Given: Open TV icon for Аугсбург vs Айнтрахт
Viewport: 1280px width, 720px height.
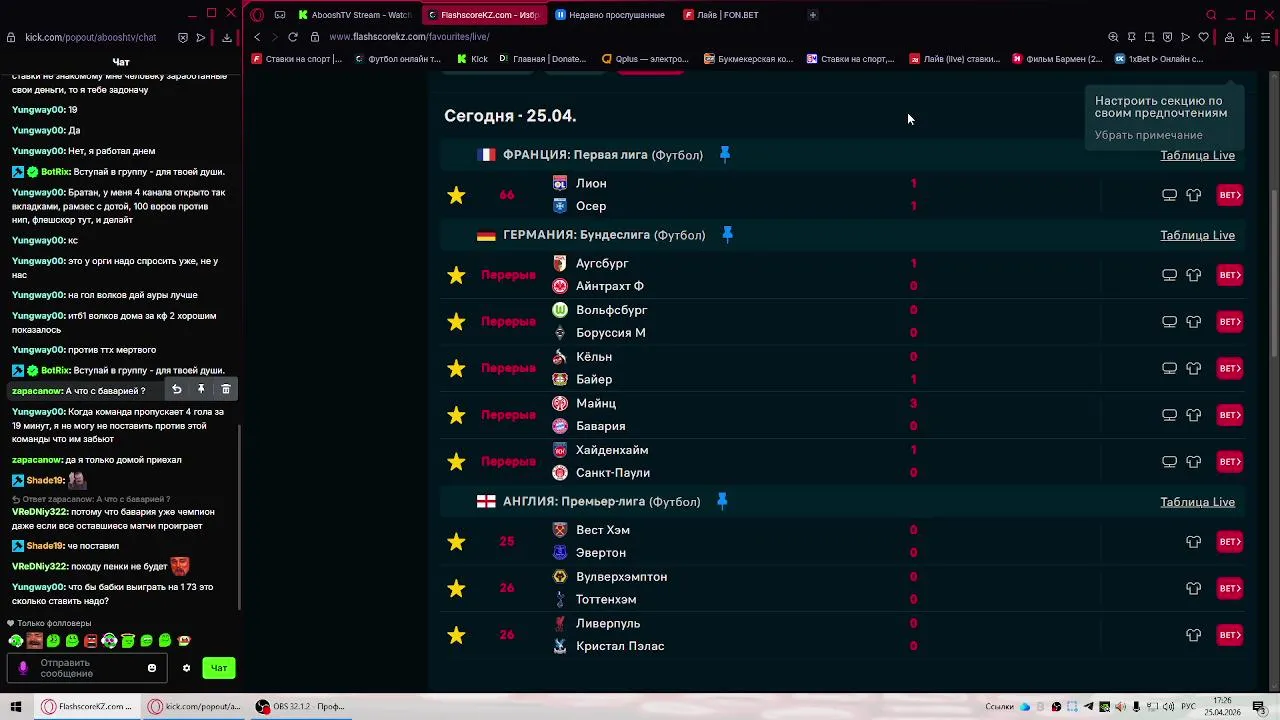Looking at the screenshot, I should point(1169,275).
